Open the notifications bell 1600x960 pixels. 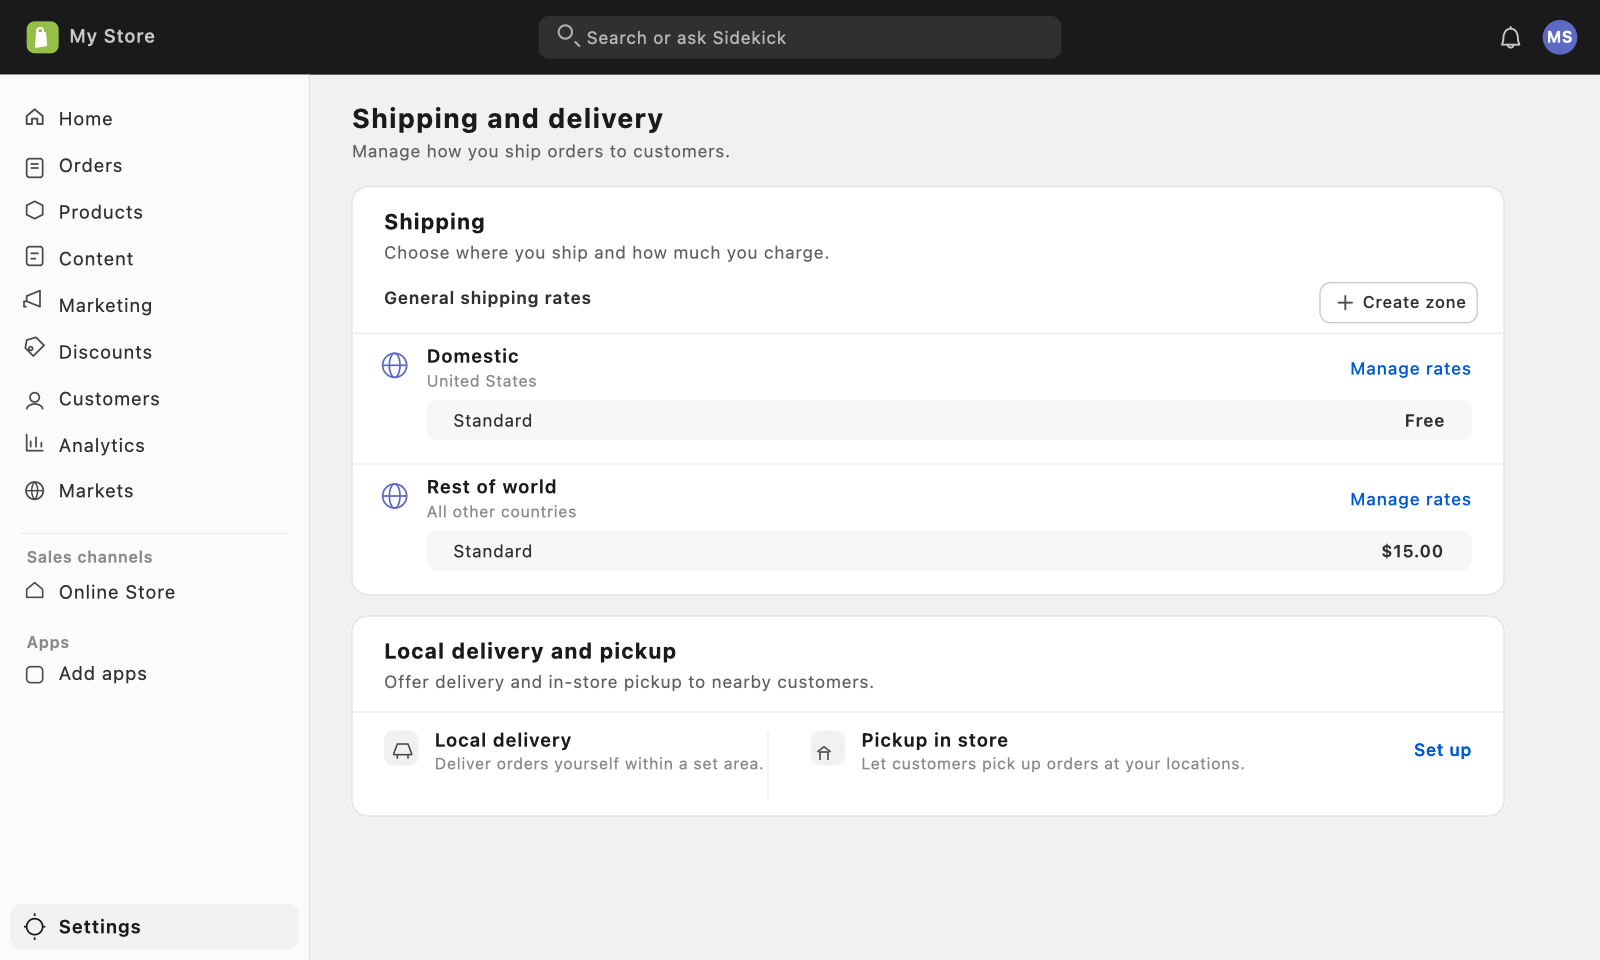[1510, 38]
